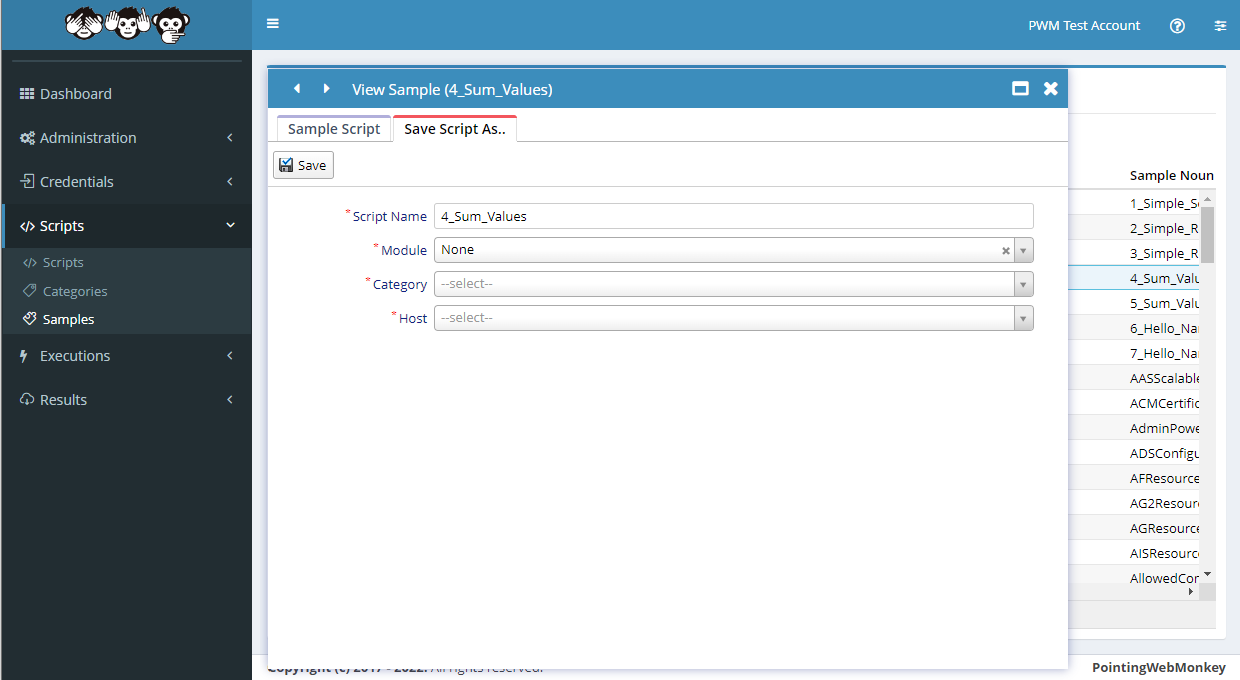Click into the Script Name field
The width and height of the screenshot is (1240, 680).
733,216
